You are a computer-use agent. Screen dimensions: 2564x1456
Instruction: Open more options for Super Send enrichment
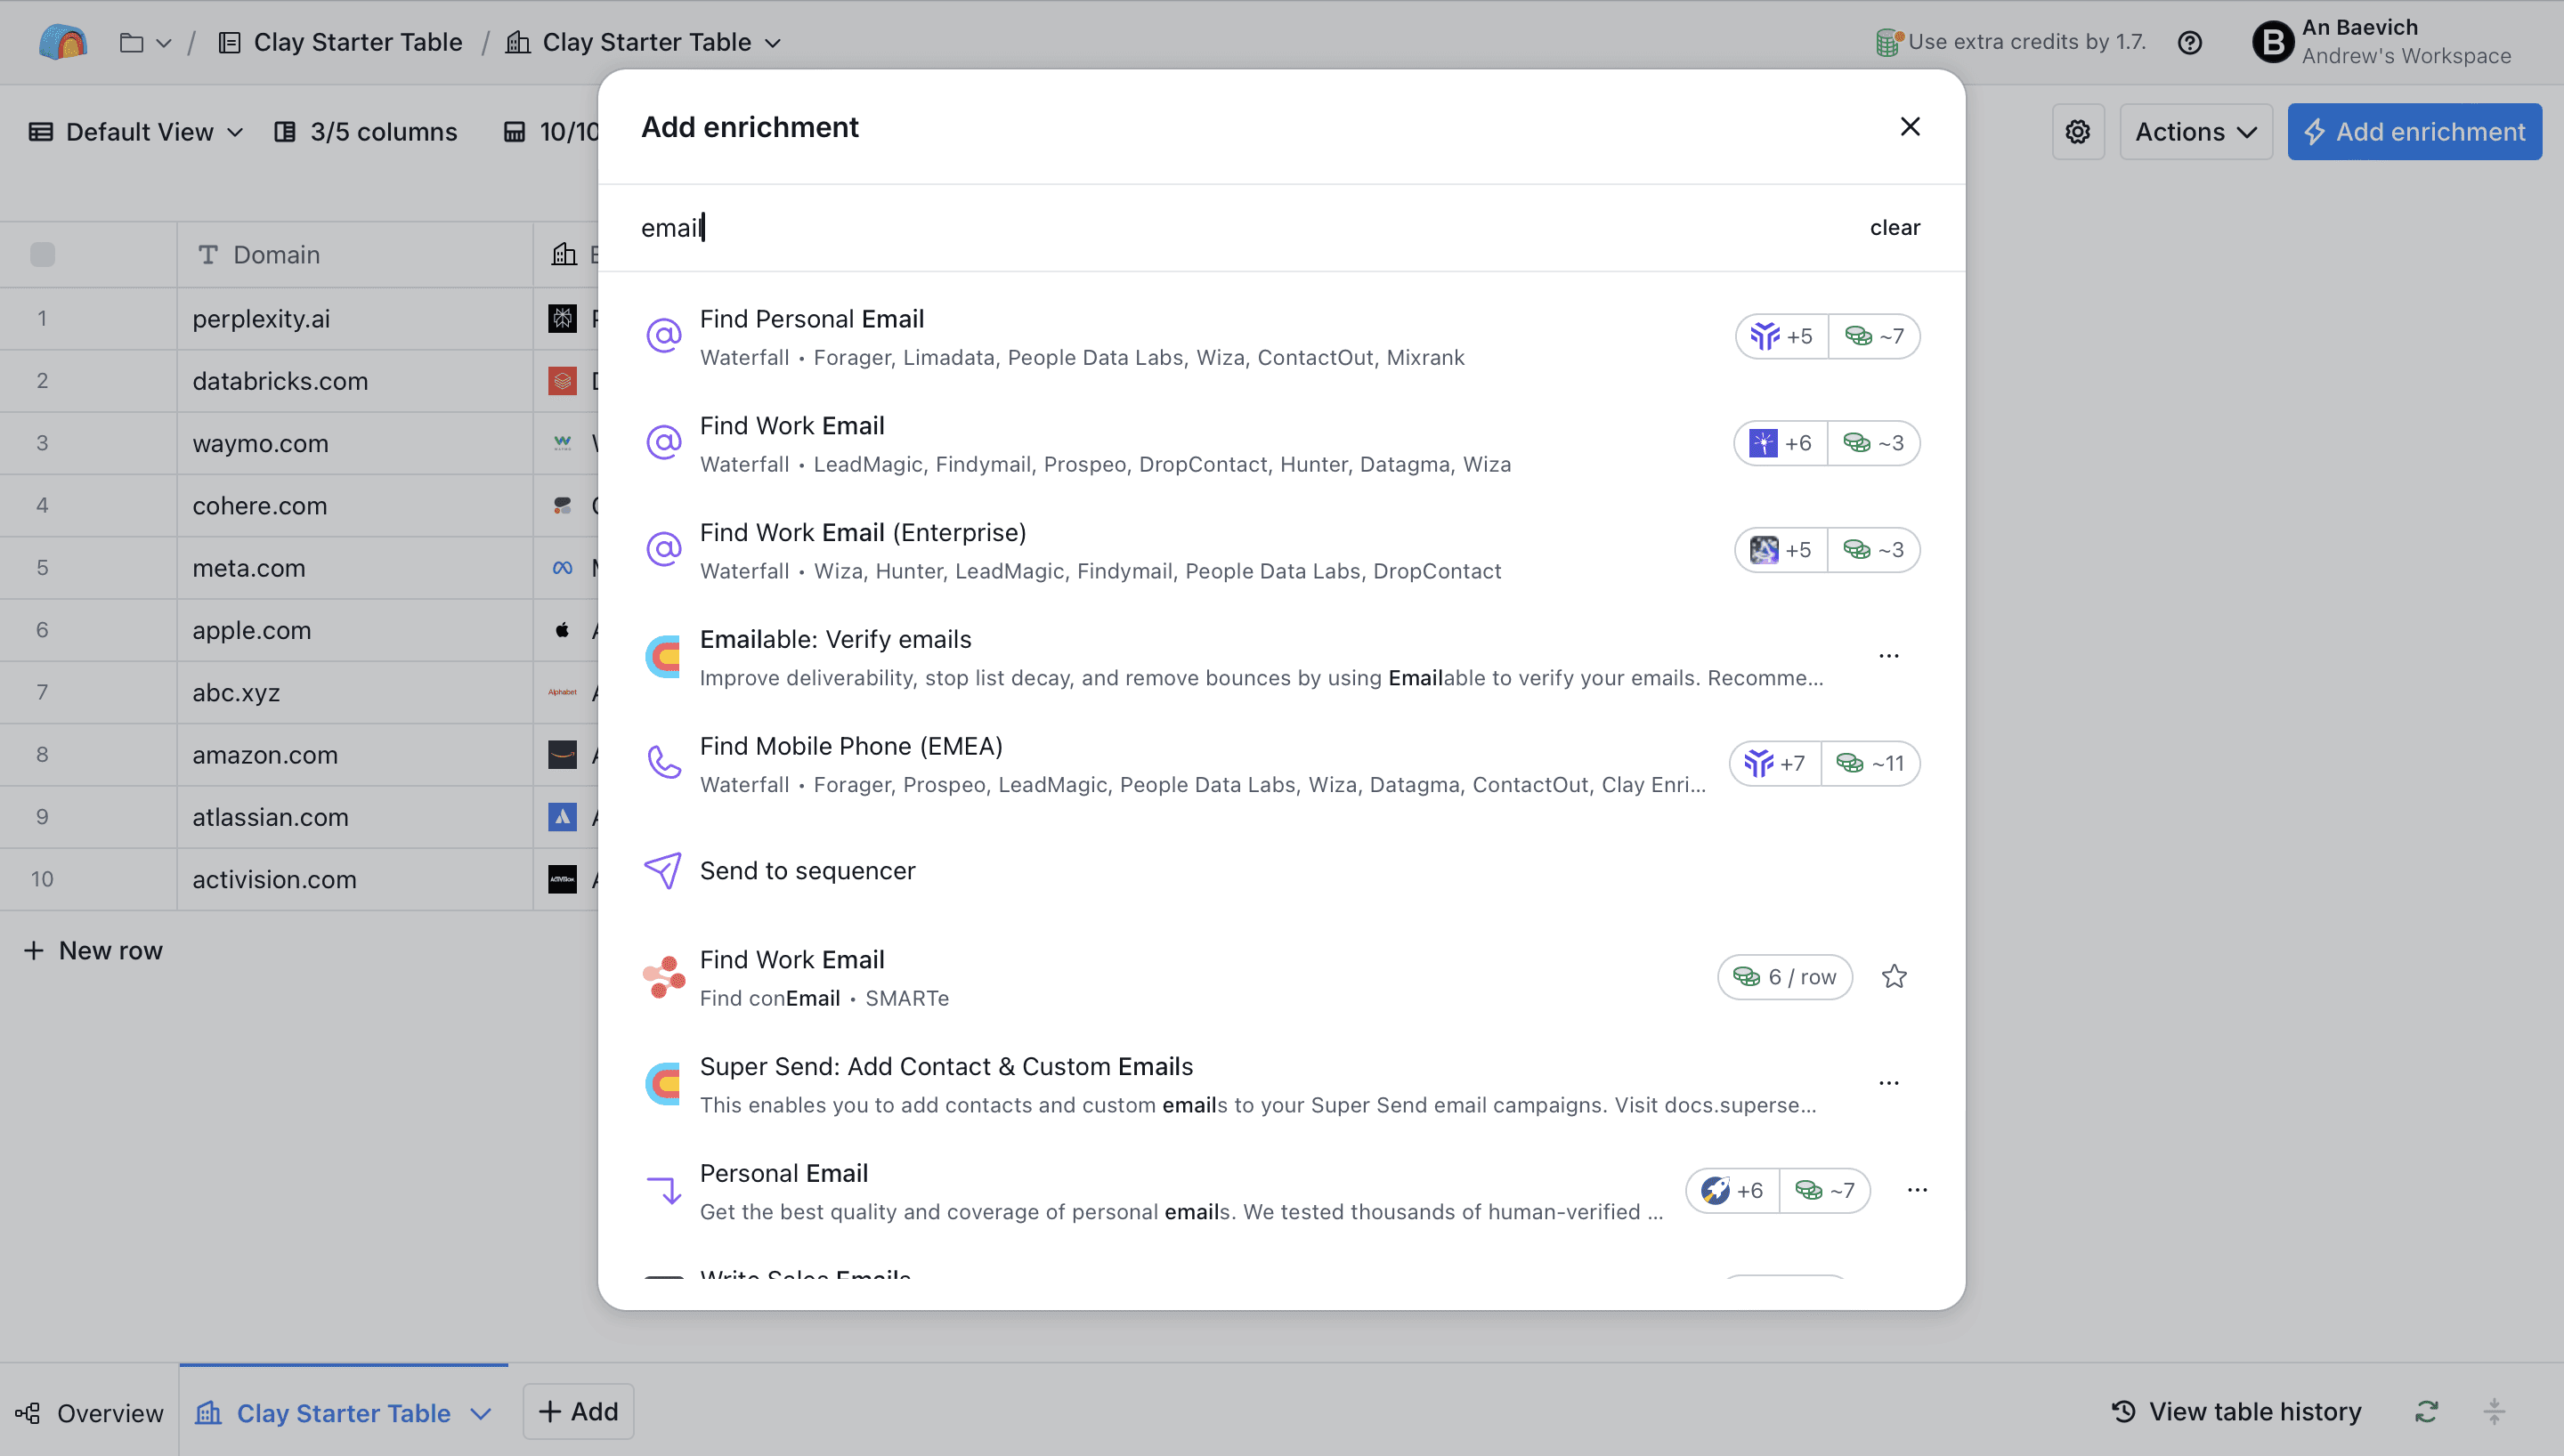pyautogui.click(x=1888, y=1084)
